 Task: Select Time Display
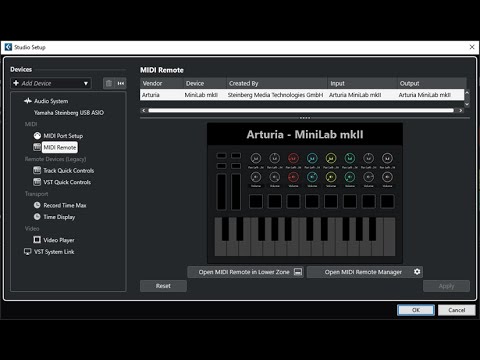point(59,217)
